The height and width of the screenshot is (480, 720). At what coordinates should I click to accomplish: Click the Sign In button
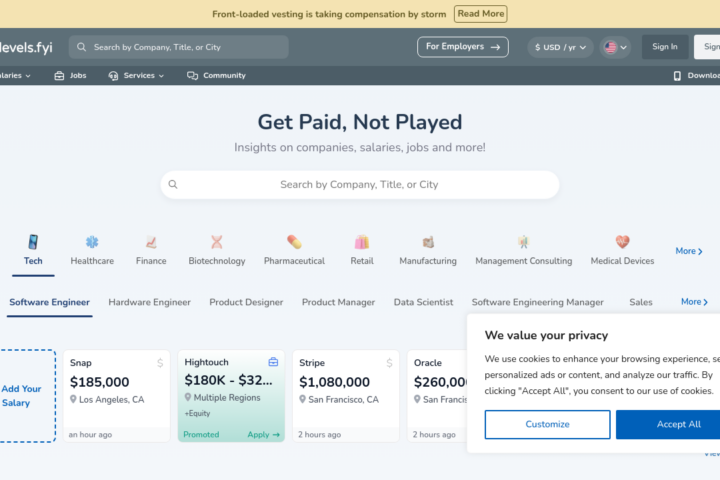[x=664, y=47]
